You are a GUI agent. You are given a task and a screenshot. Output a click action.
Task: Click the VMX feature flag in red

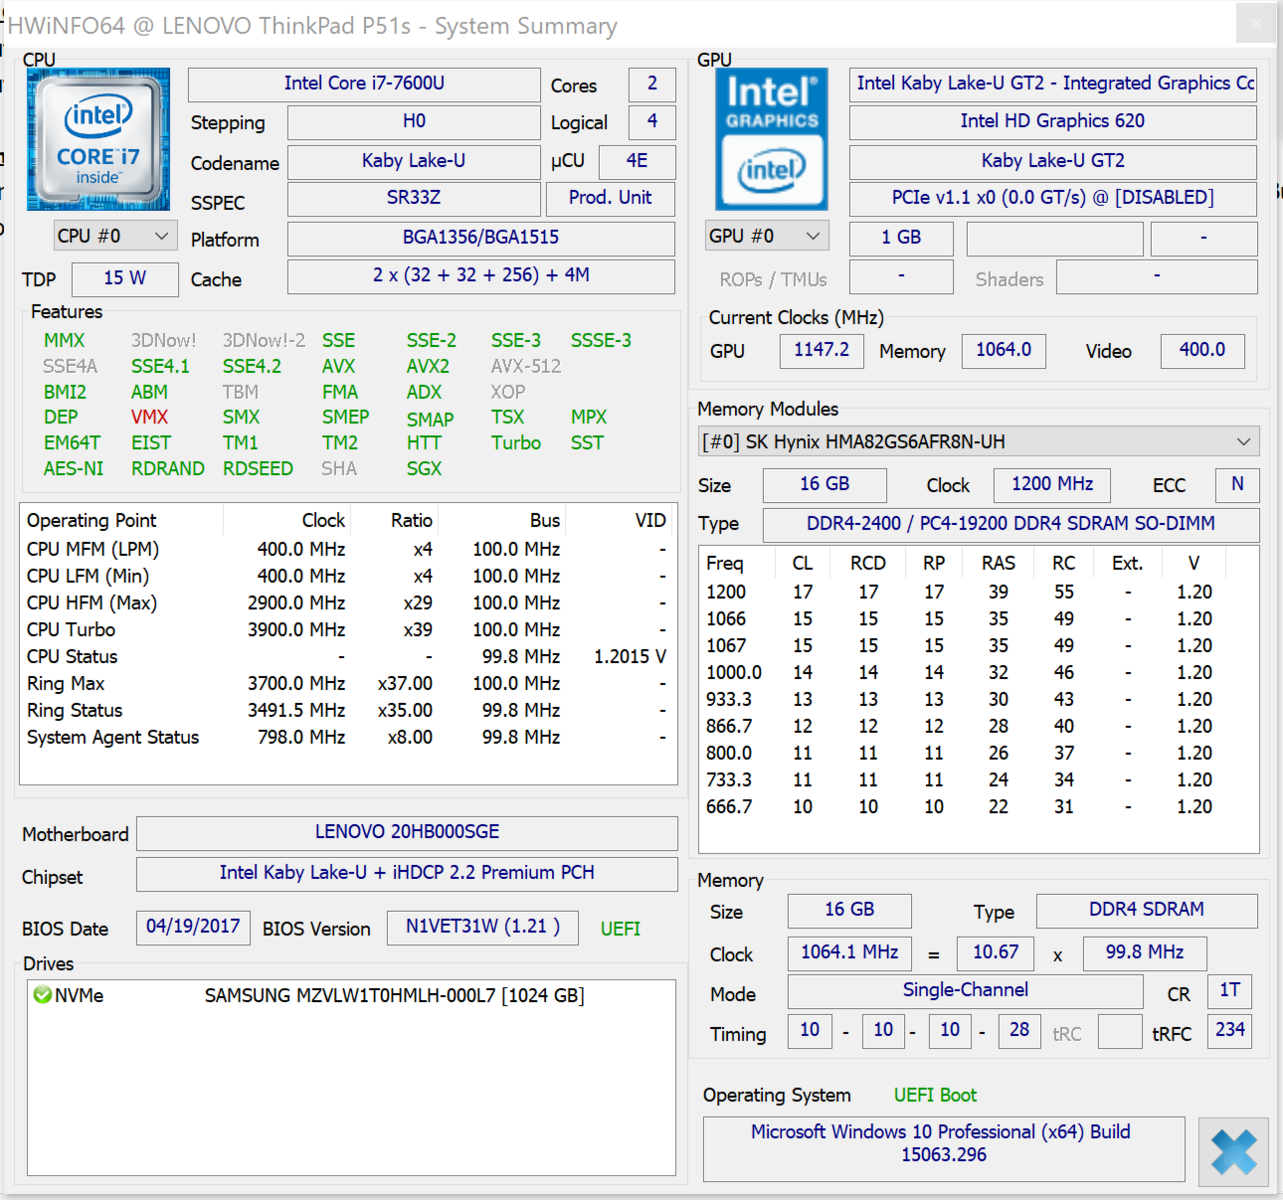[149, 417]
